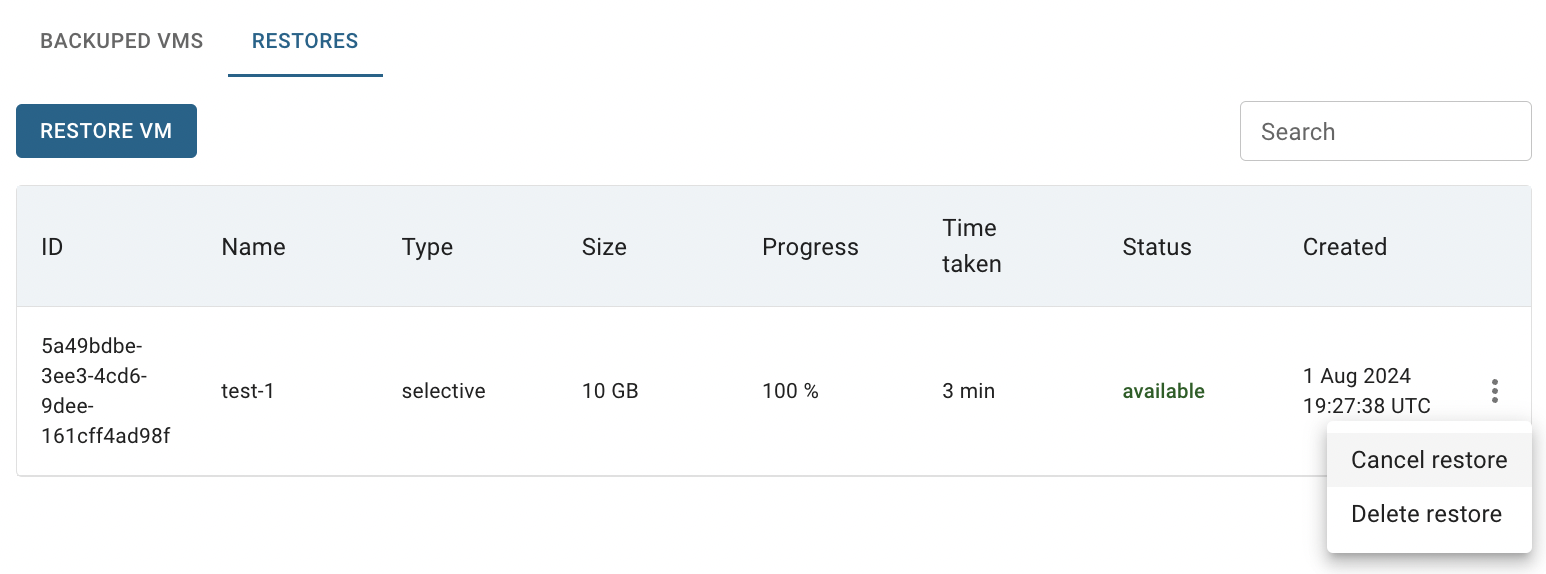Sort table by Status column header
The width and height of the screenshot is (1546, 574).
[1157, 247]
